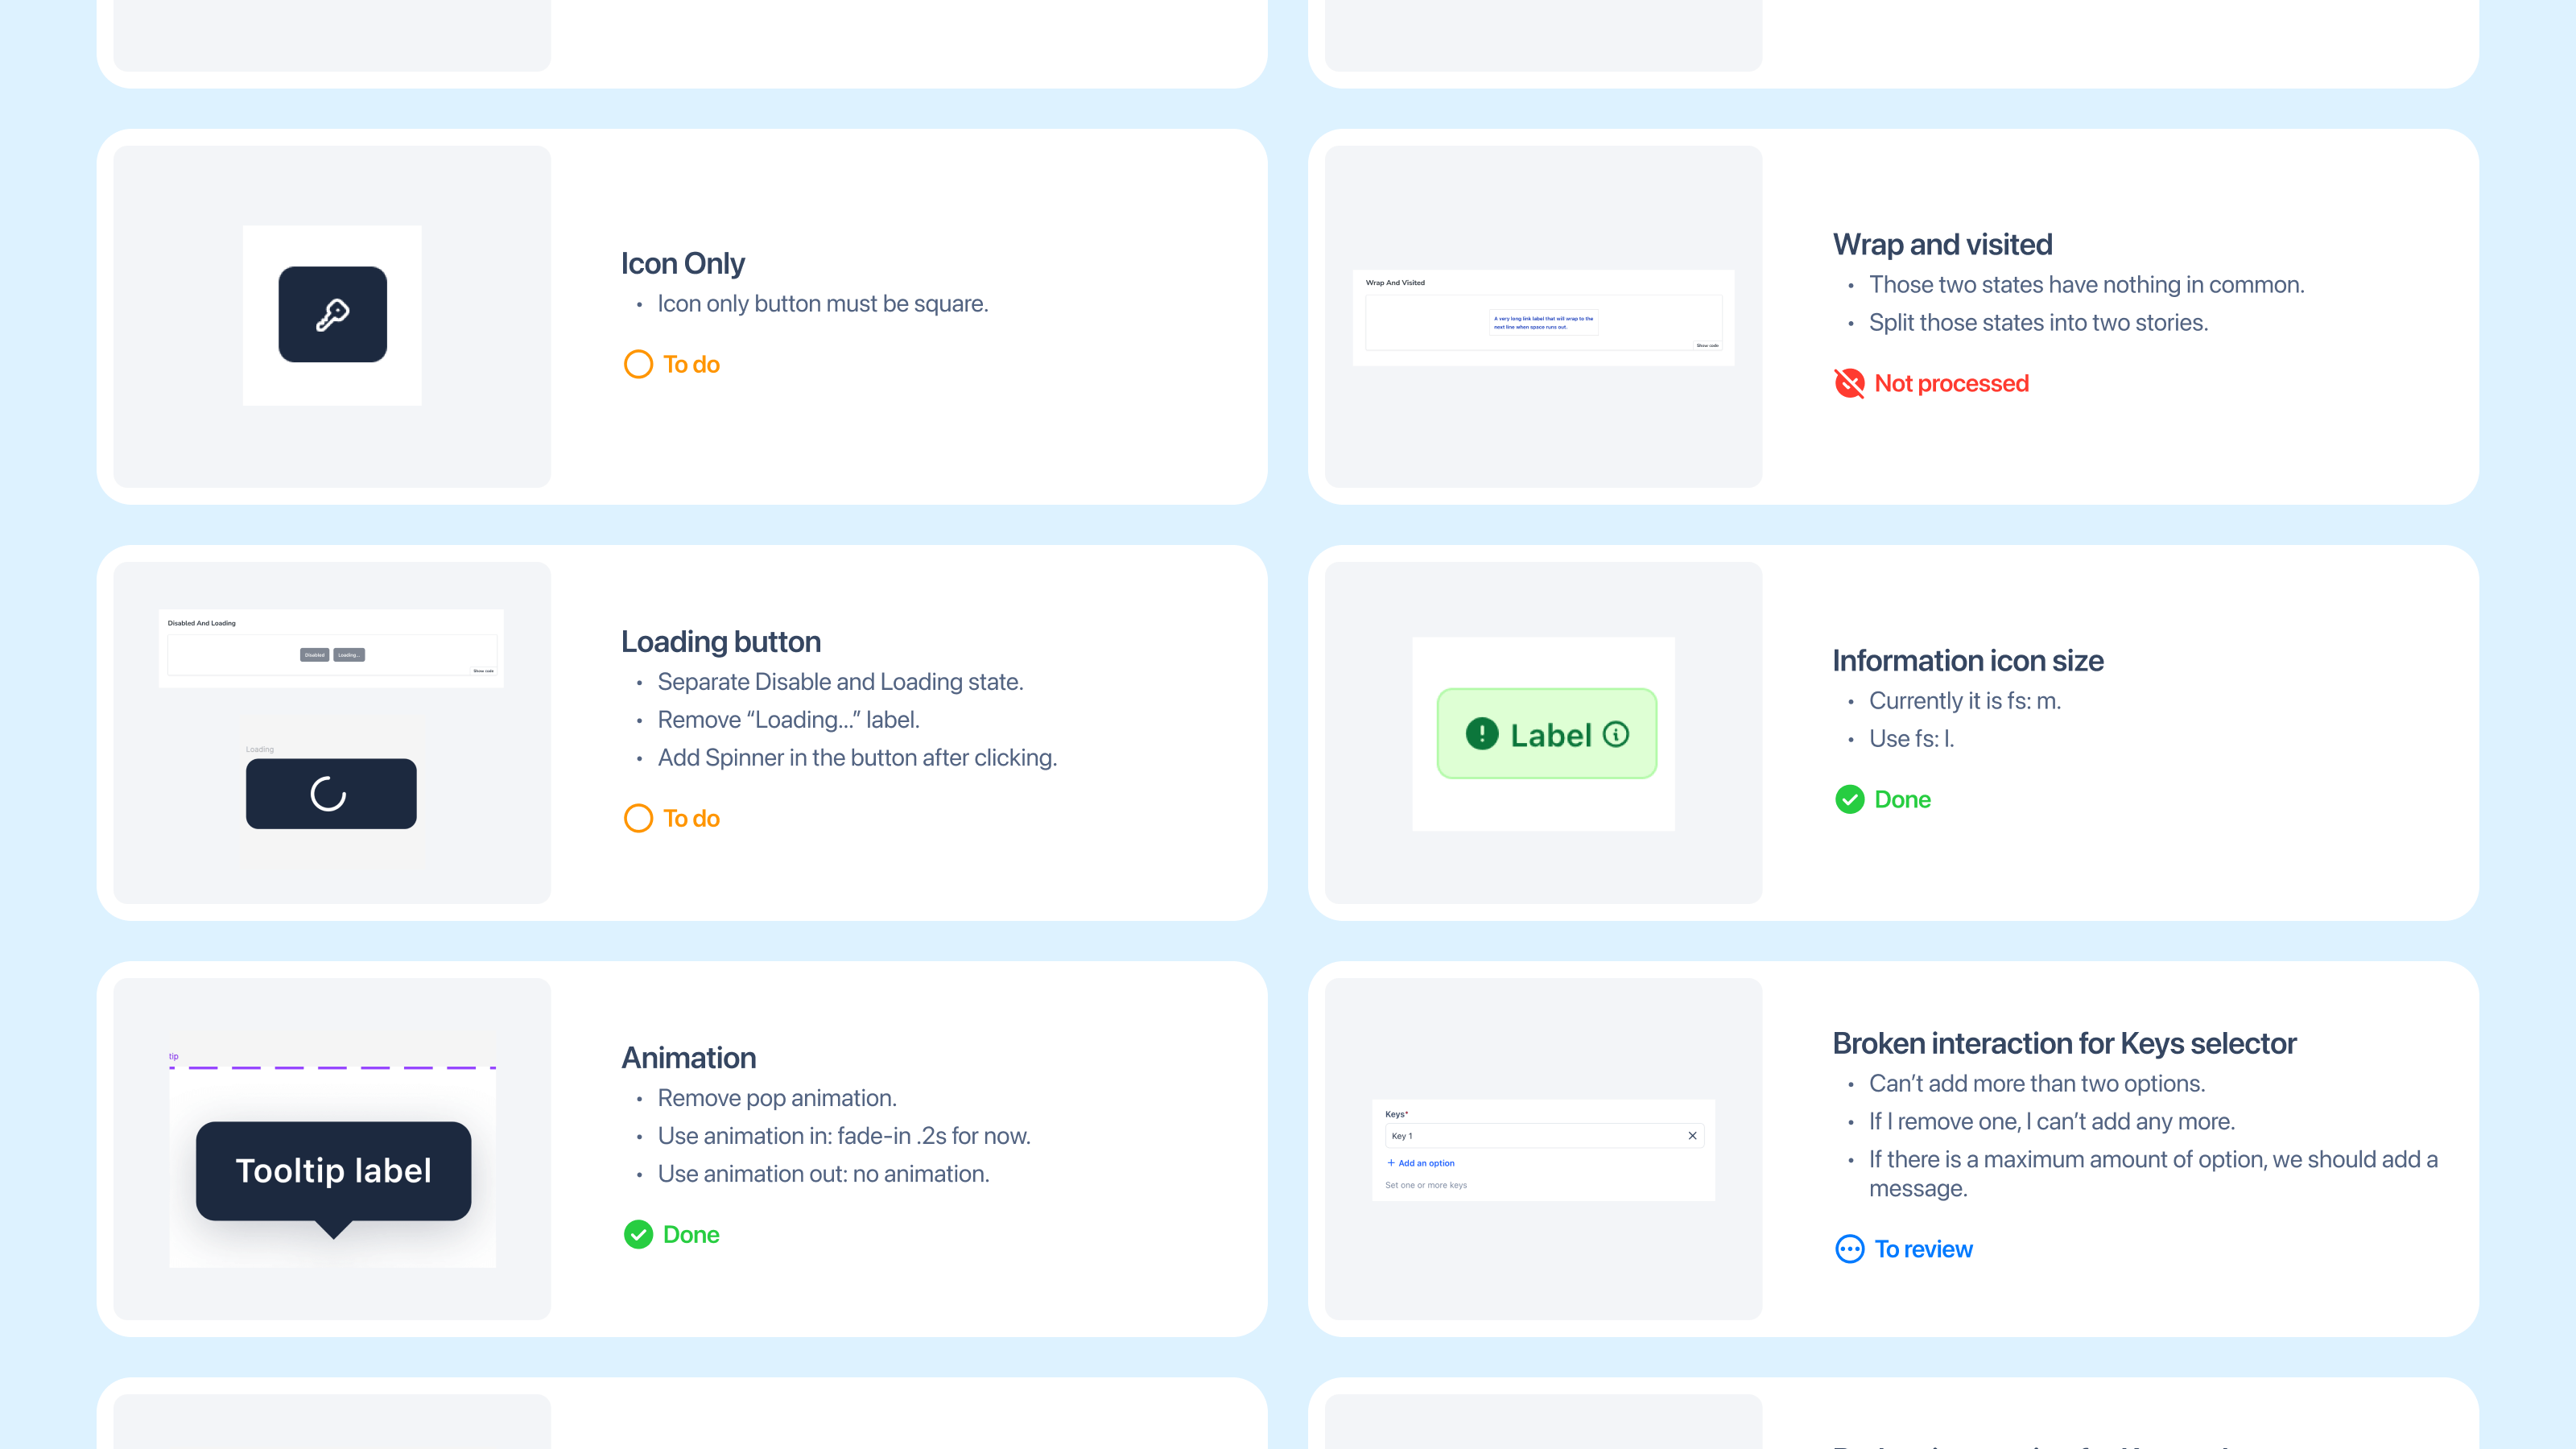Image resolution: width=2576 pixels, height=1449 pixels.
Task: Click the info icon beside Label
Action: [1616, 734]
